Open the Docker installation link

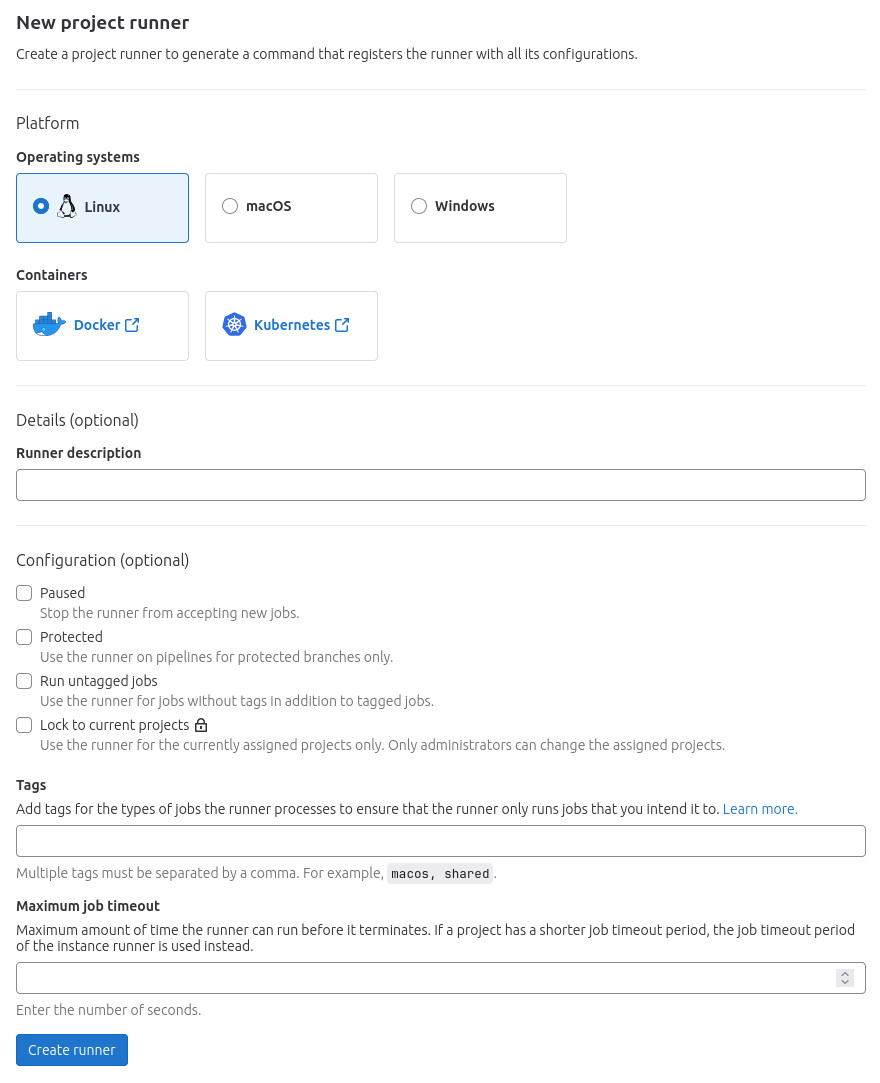point(97,324)
